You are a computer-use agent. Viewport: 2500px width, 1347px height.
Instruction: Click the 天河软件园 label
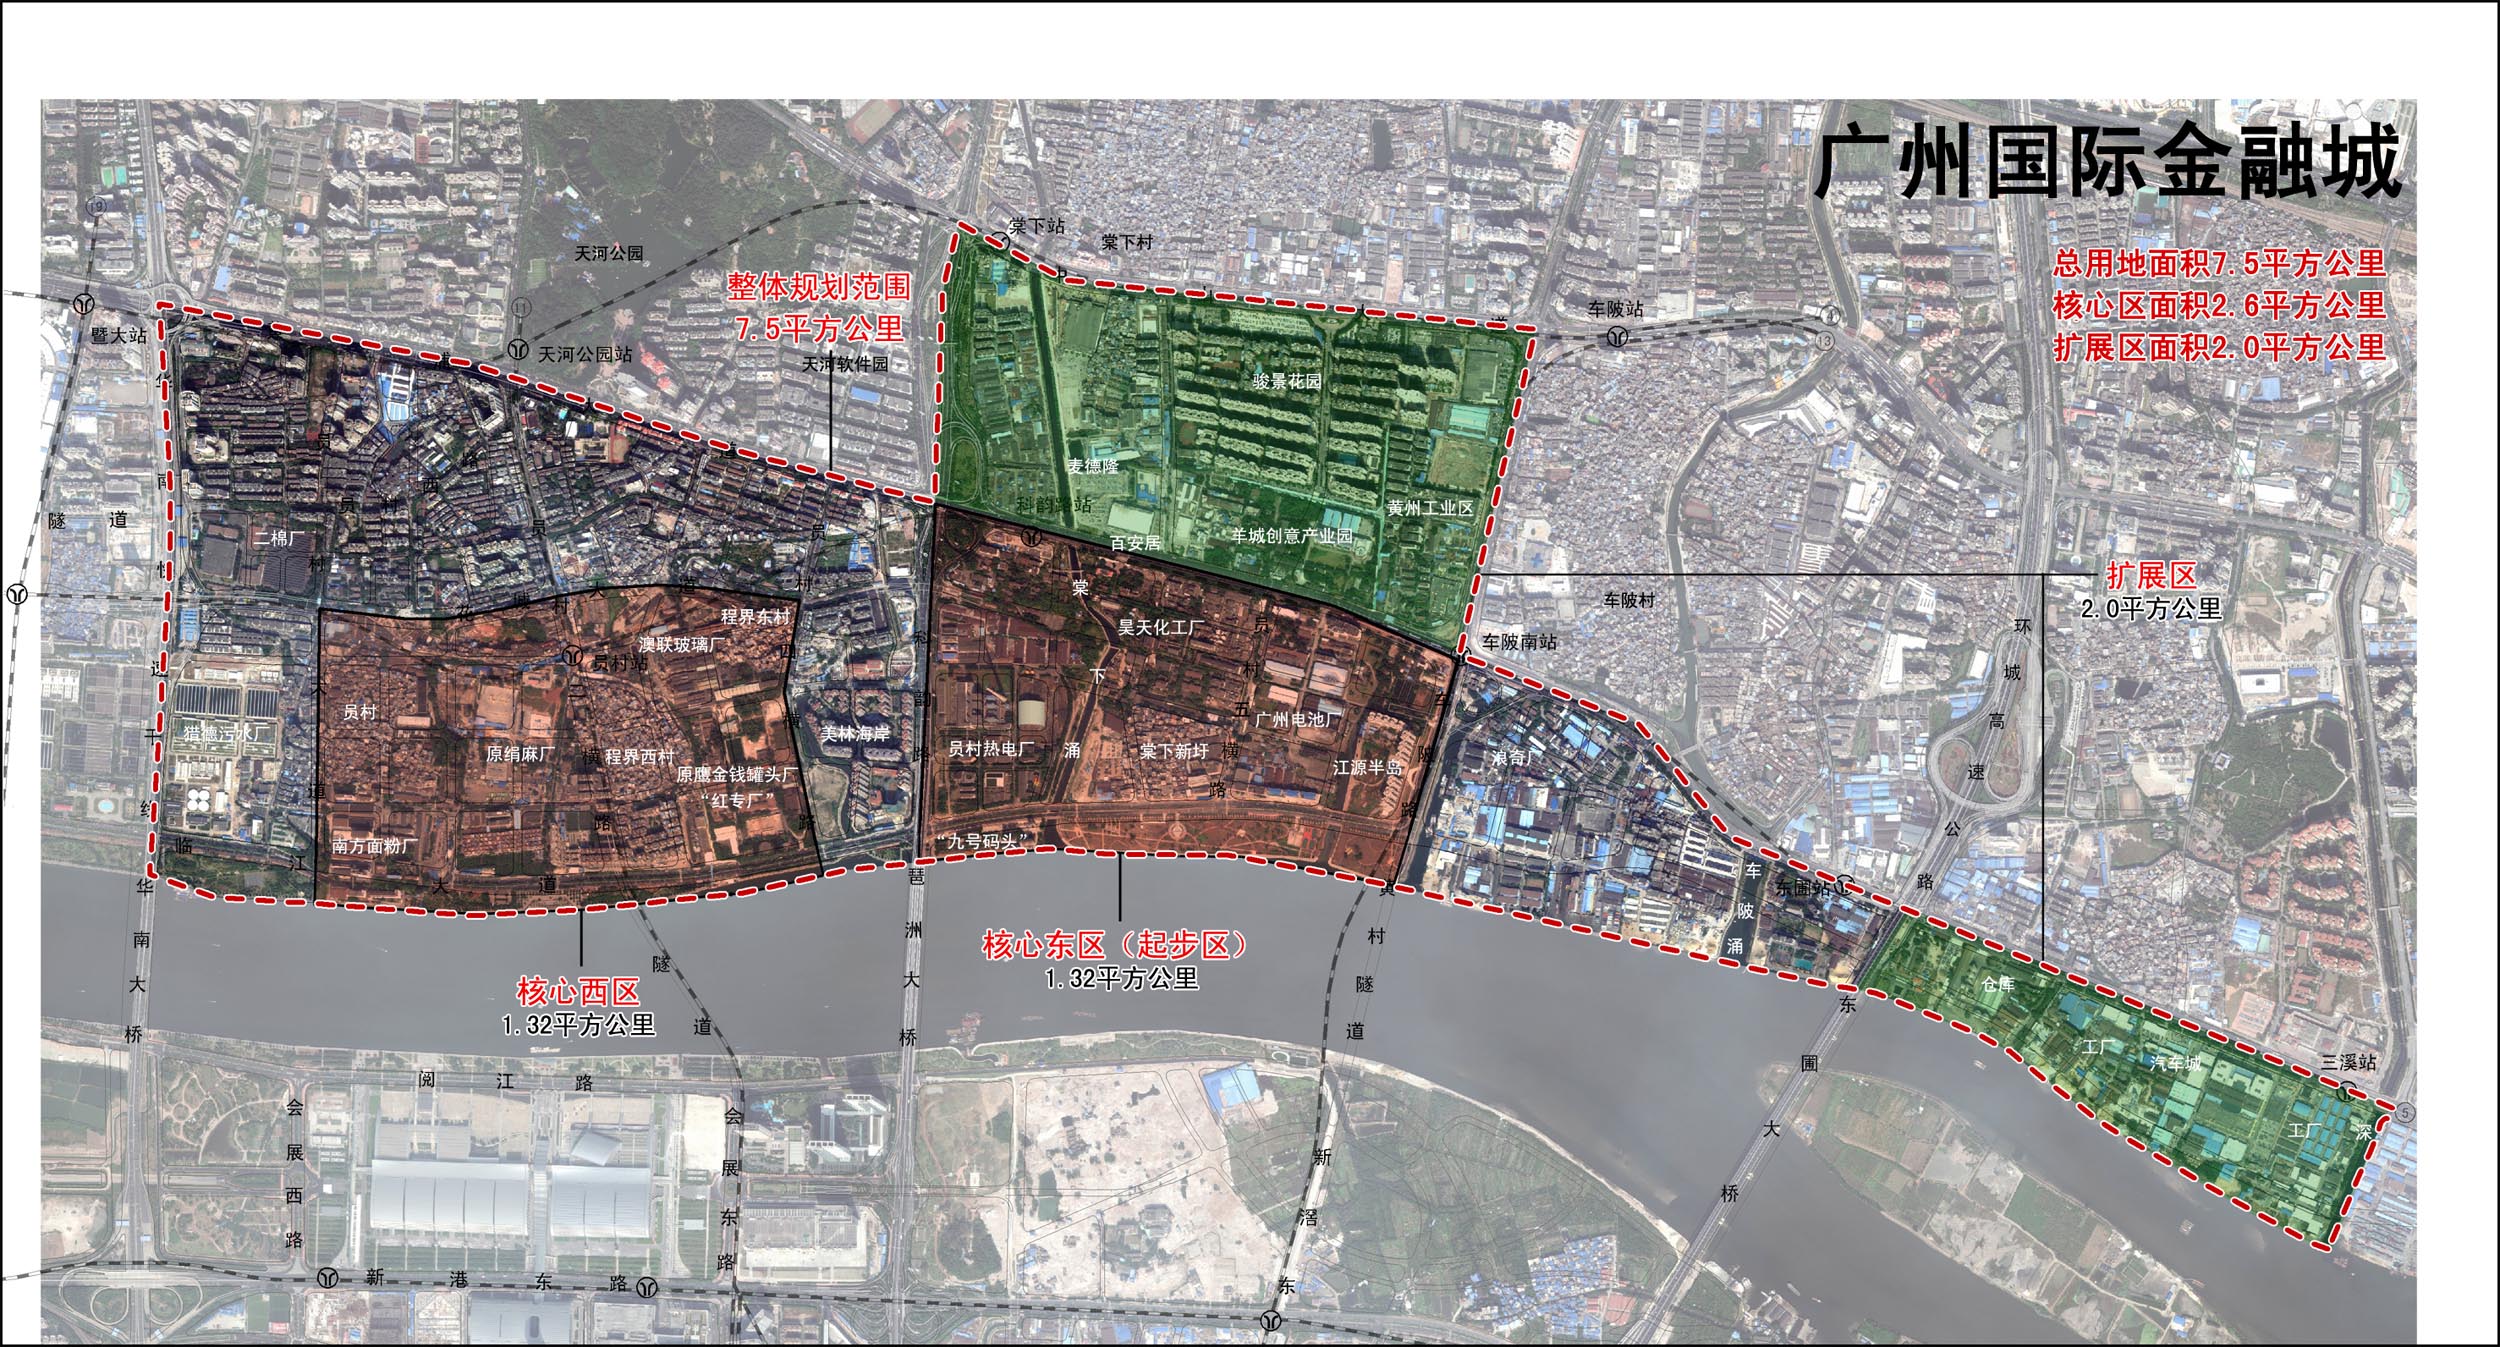pyautogui.click(x=845, y=364)
